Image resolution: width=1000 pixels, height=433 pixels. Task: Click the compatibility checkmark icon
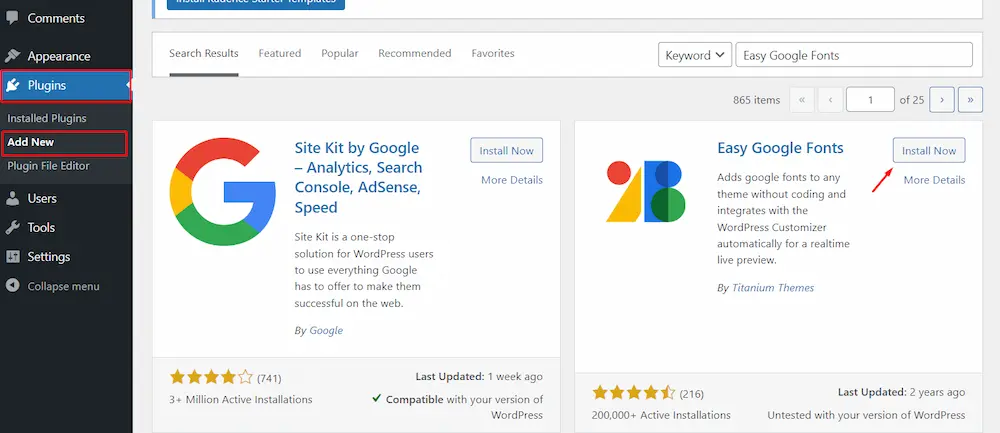[x=377, y=399]
